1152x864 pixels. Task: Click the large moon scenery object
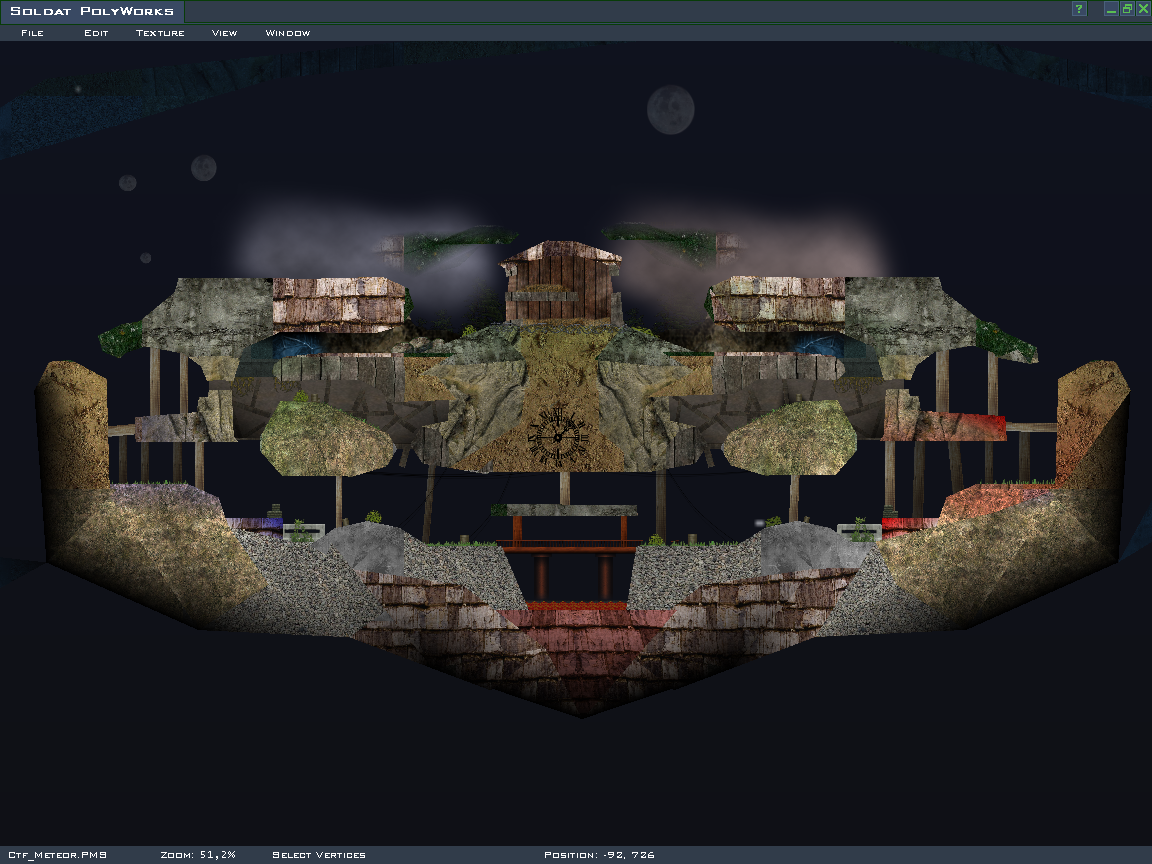(670, 109)
